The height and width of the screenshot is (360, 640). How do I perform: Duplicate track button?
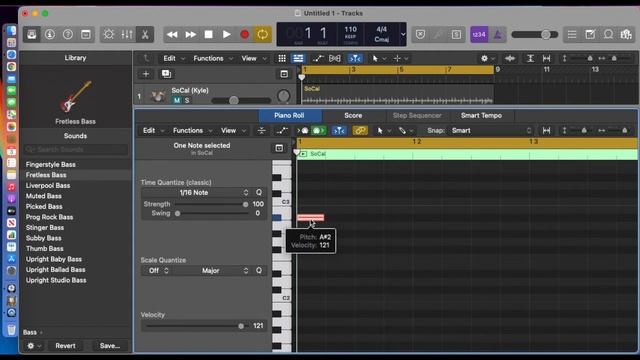point(166,74)
